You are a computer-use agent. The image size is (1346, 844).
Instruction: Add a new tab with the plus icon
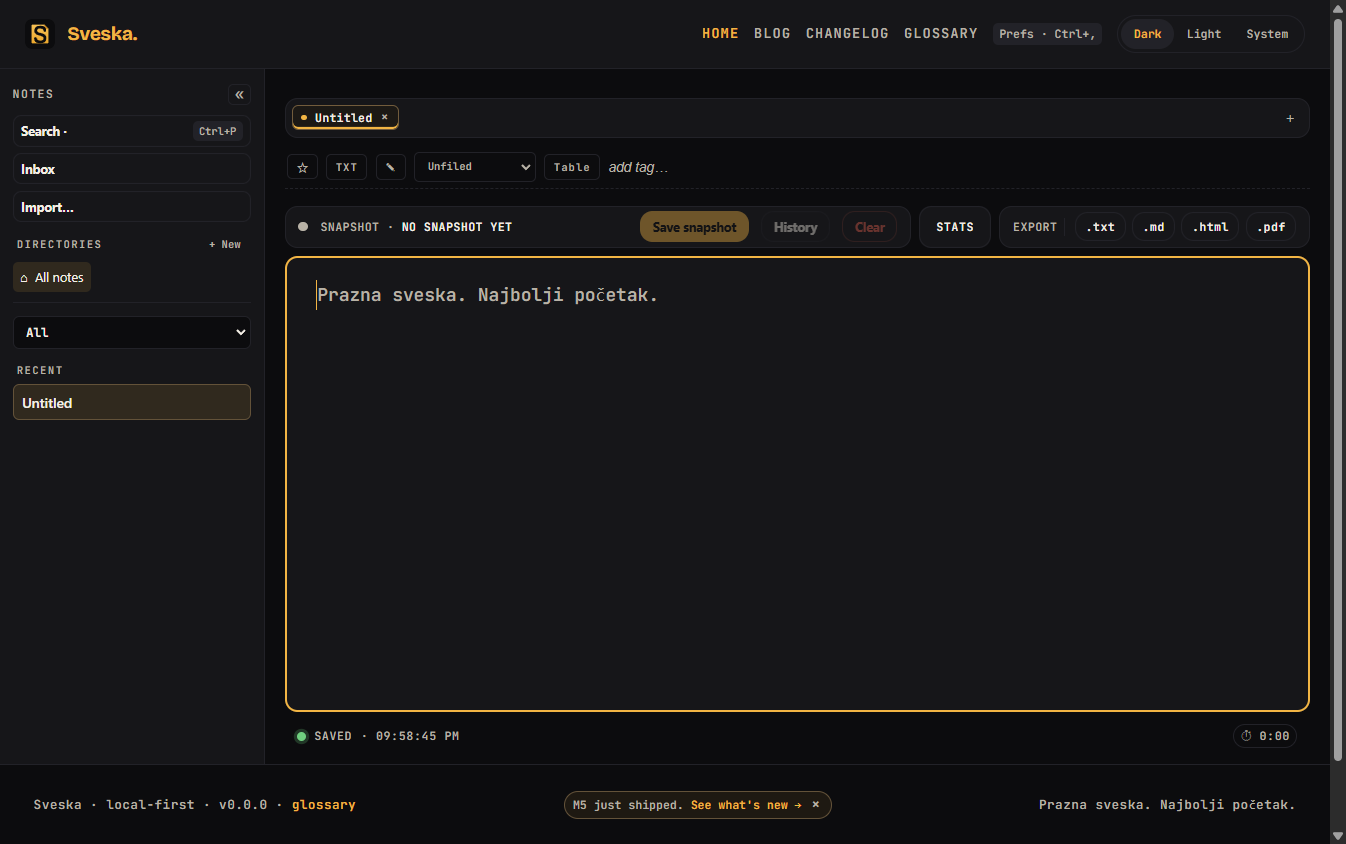1290,118
